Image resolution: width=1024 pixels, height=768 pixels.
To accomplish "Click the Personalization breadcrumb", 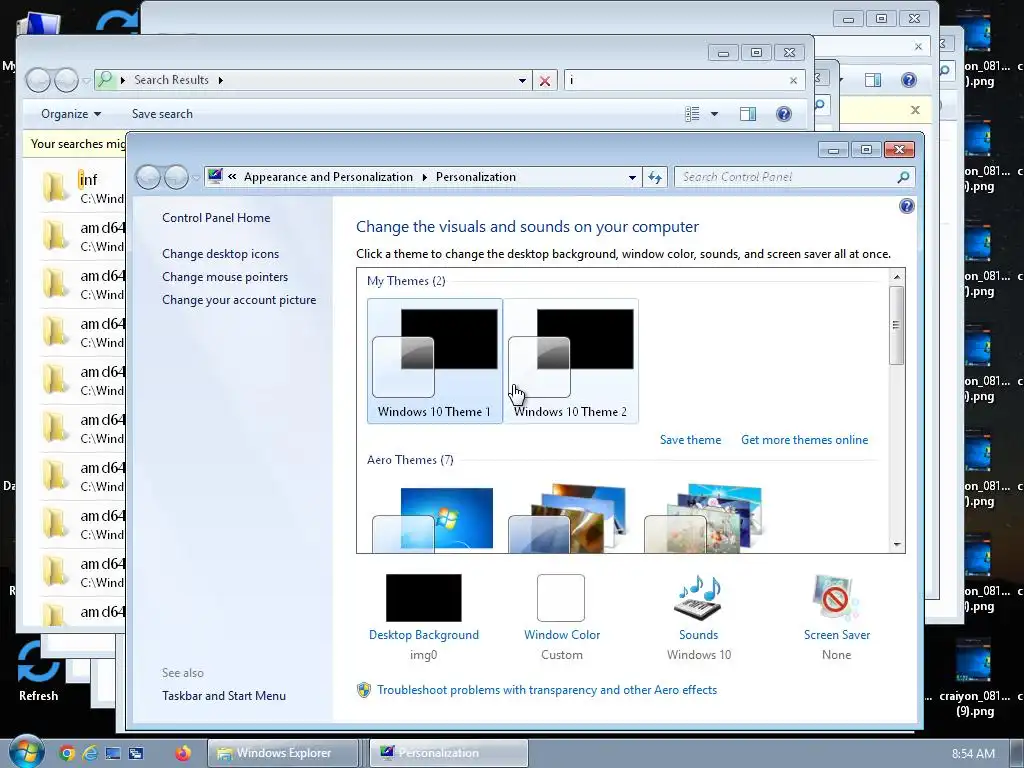I will point(475,177).
